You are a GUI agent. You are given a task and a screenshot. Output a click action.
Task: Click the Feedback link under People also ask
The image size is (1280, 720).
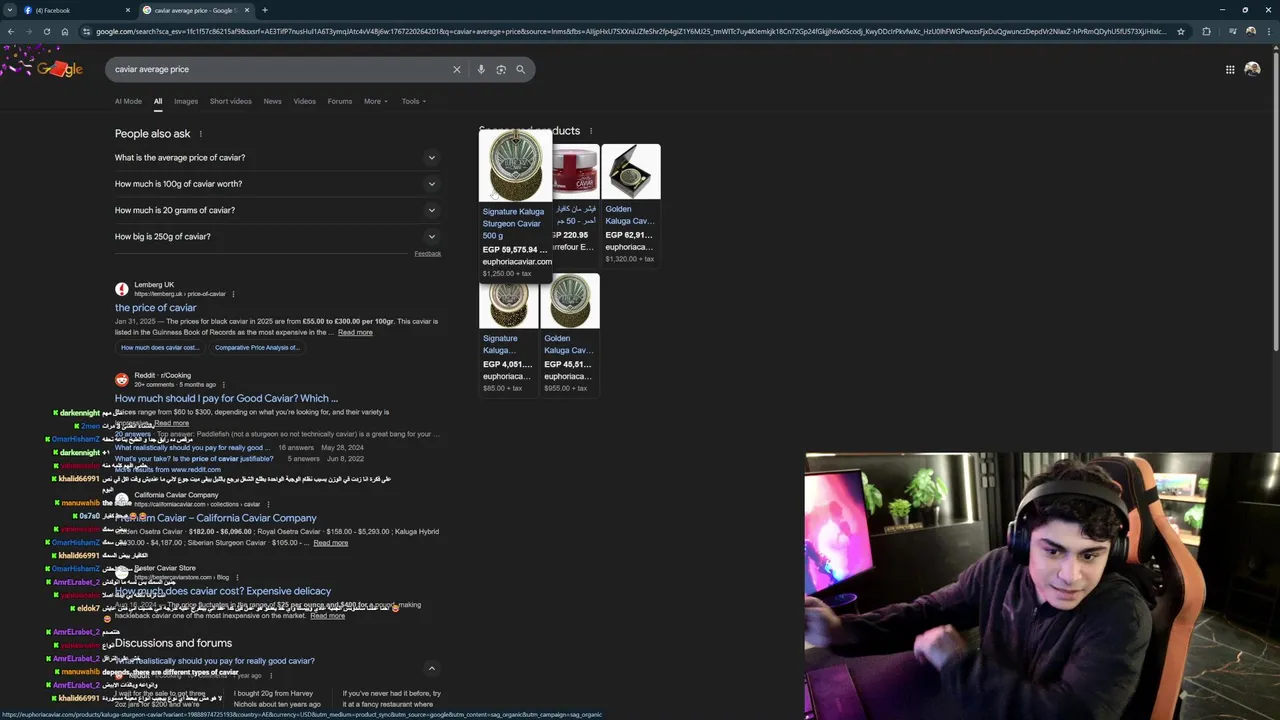coord(428,254)
